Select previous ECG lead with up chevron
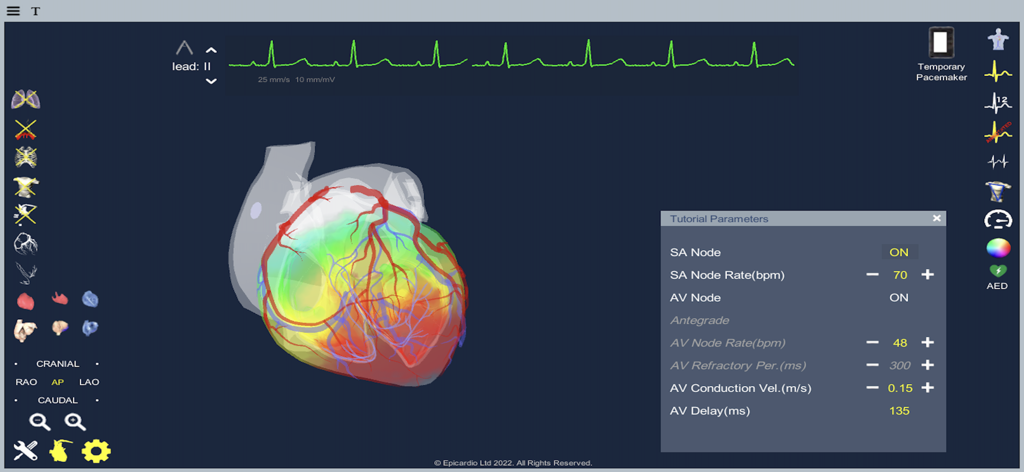Screen dimensions: 1024x472 coord(211,50)
